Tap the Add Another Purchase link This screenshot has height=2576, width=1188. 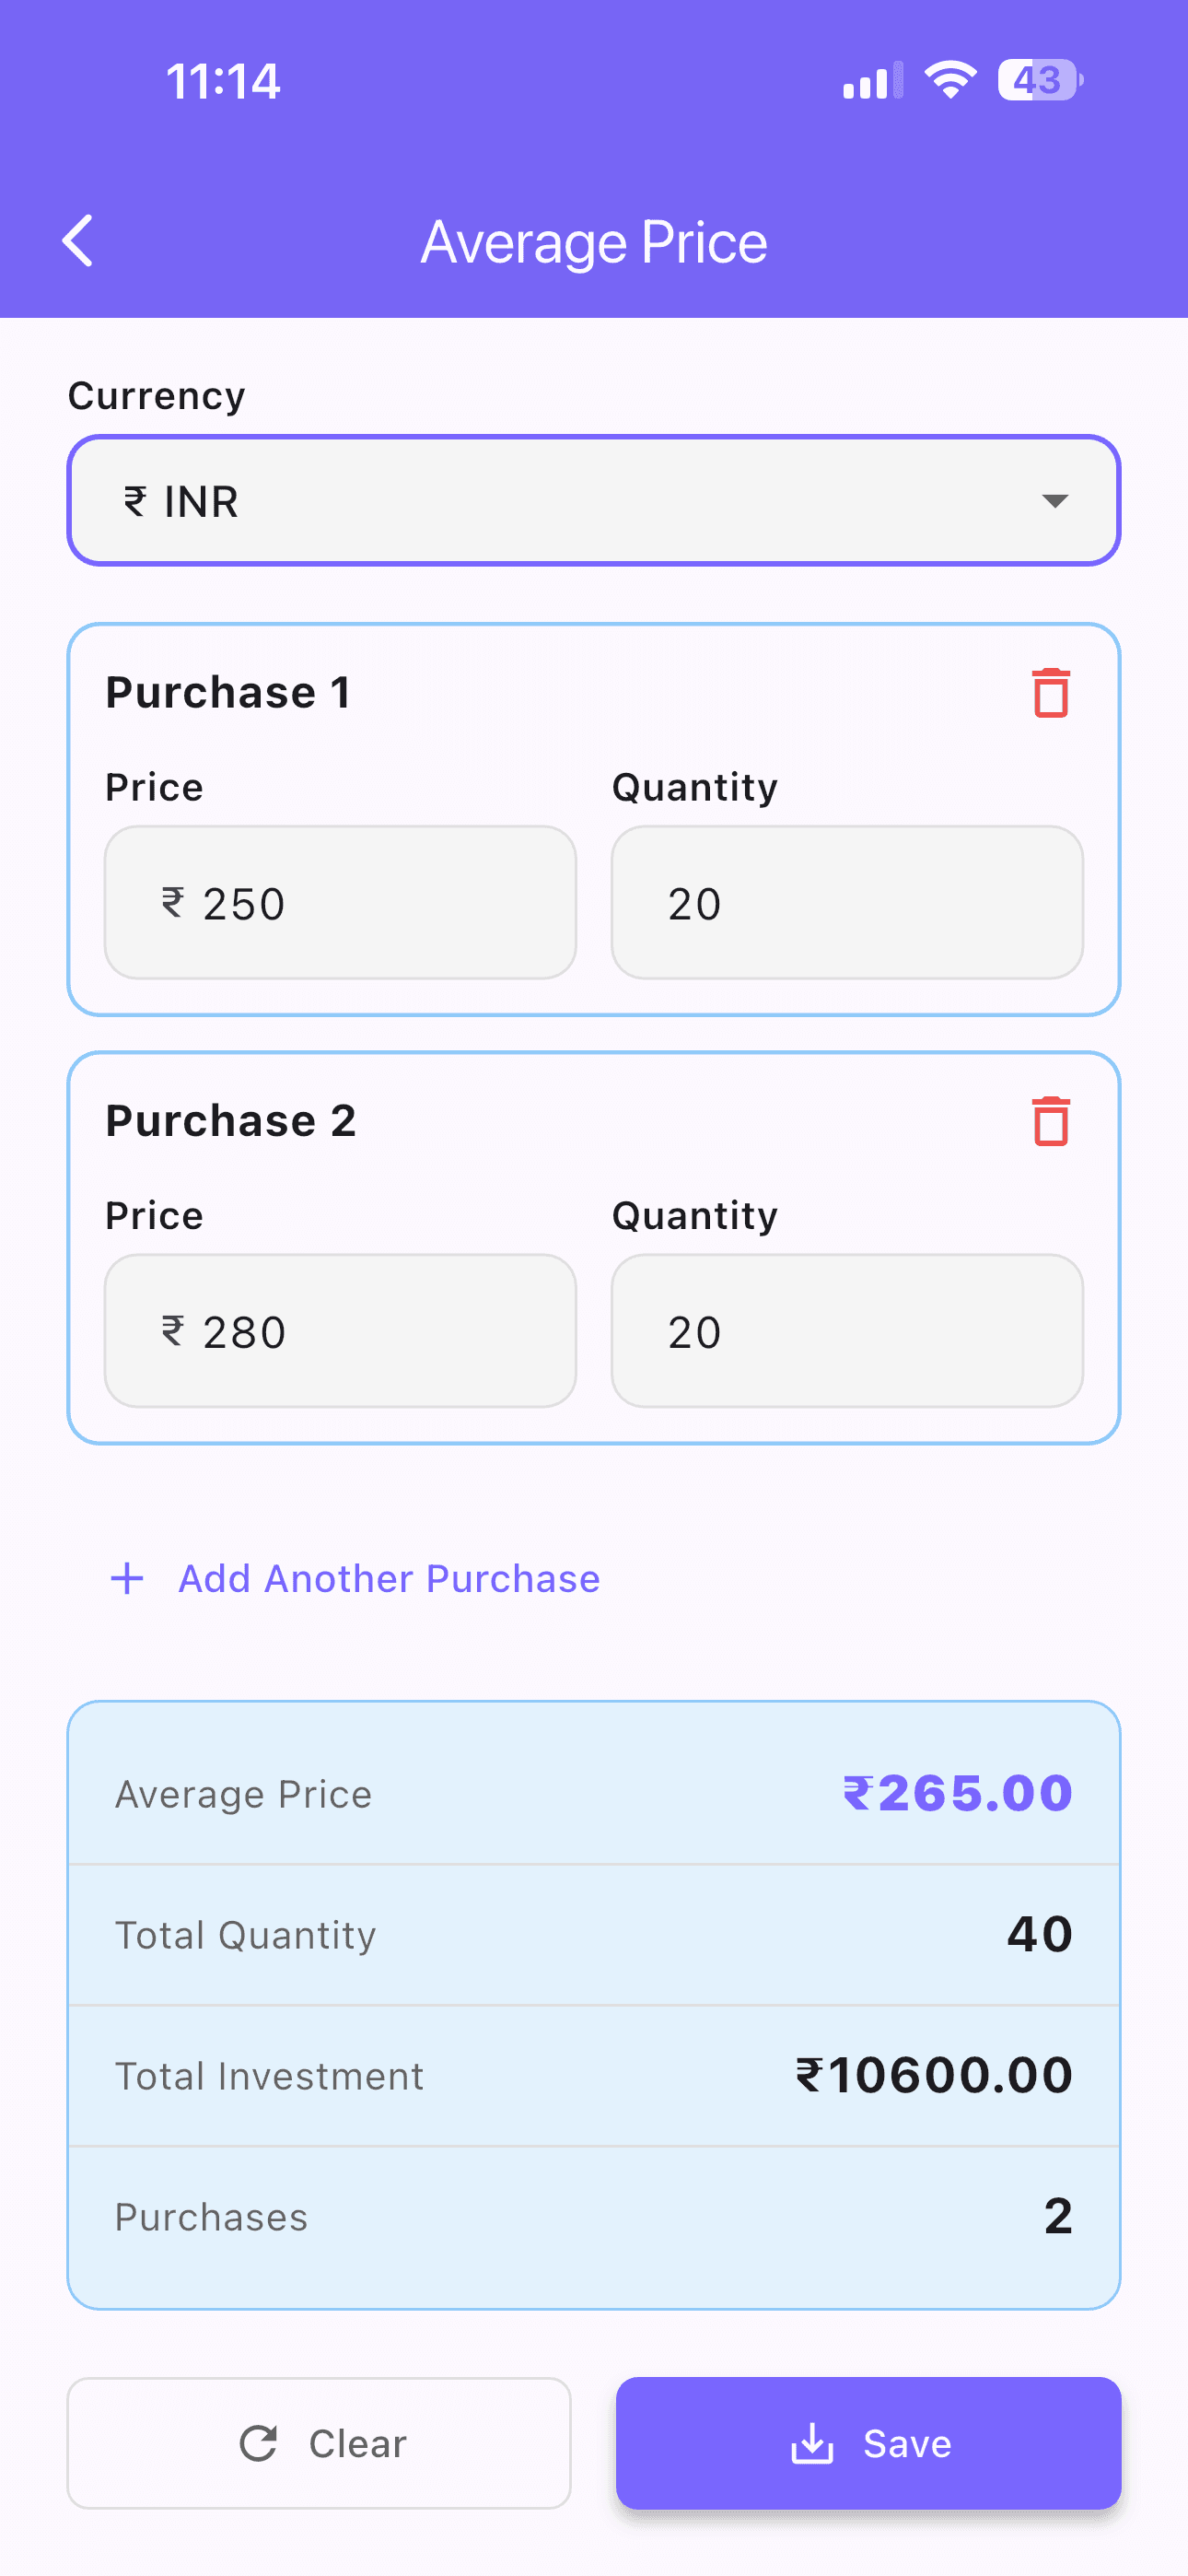(388, 1578)
